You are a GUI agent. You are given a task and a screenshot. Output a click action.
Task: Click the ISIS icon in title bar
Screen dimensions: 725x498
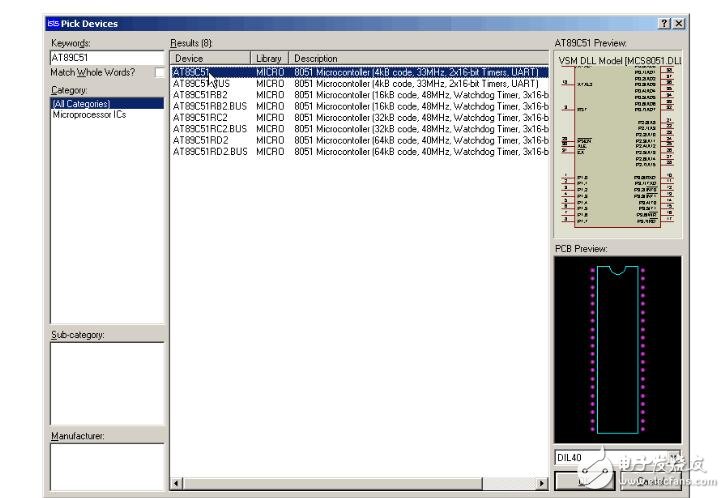pyautogui.click(x=53, y=23)
